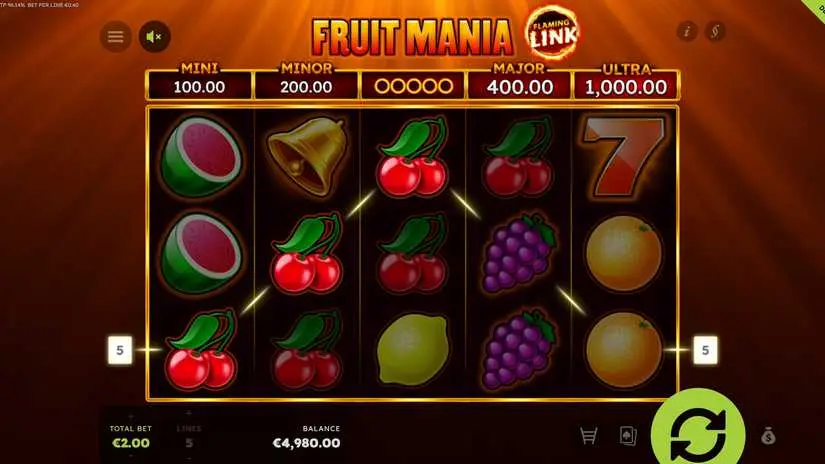The height and width of the screenshot is (464, 825).
Task: Open the info paytable icon
Action: [687, 32]
